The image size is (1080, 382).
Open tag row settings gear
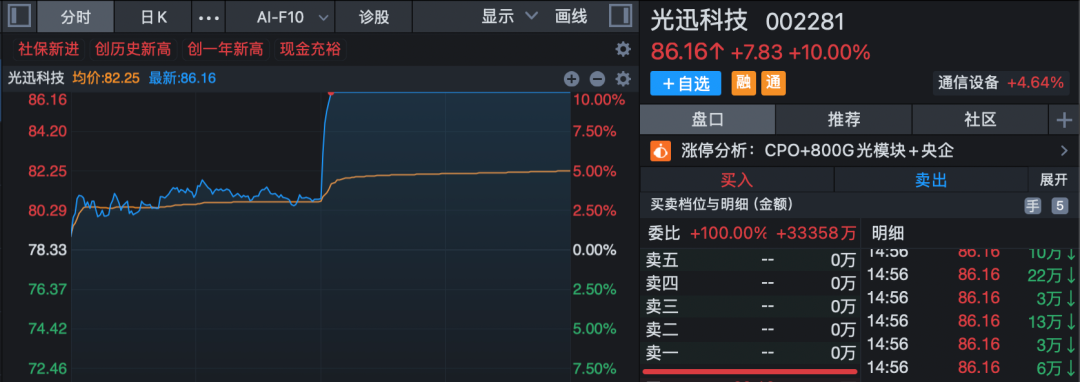pos(623,50)
